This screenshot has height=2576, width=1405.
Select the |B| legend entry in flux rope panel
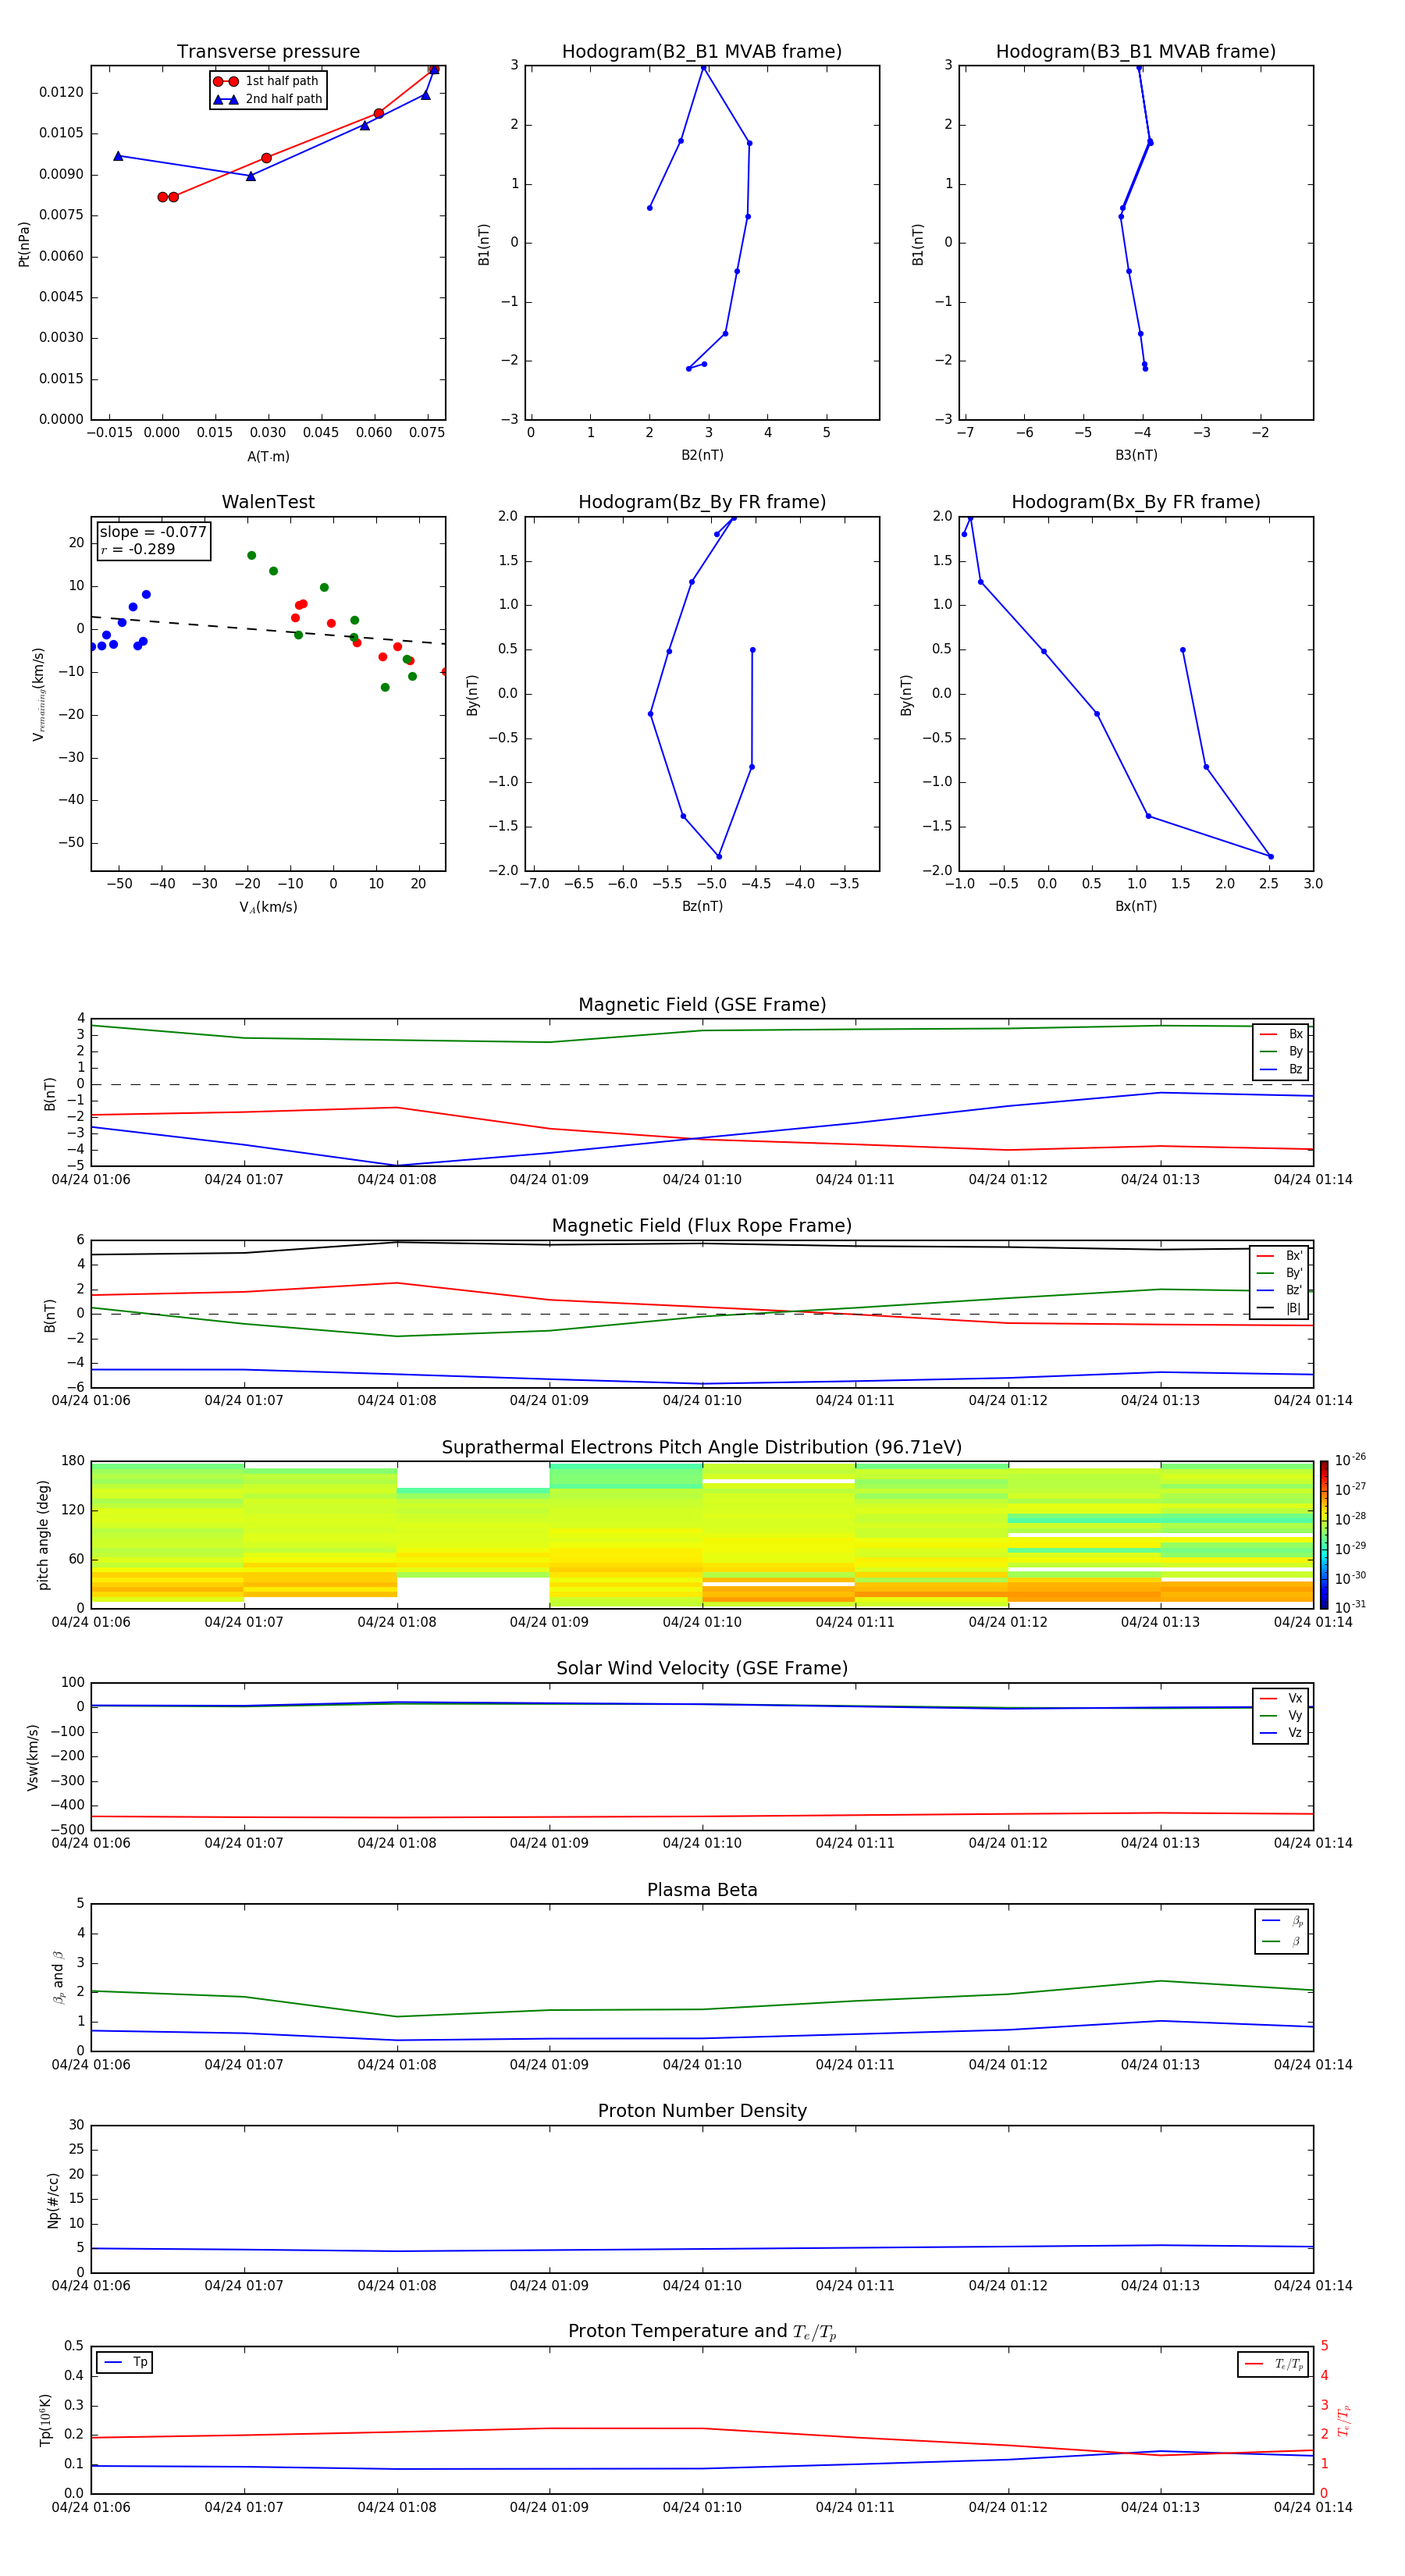point(1280,1308)
